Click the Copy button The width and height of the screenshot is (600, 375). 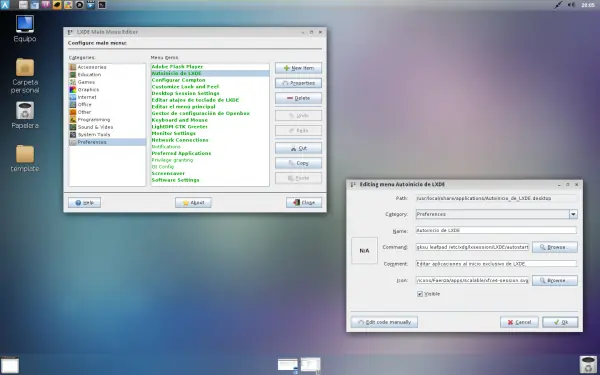(x=298, y=163)
